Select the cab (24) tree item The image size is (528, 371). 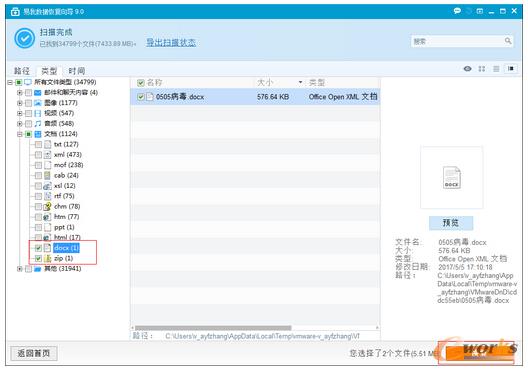pos(66,175)
